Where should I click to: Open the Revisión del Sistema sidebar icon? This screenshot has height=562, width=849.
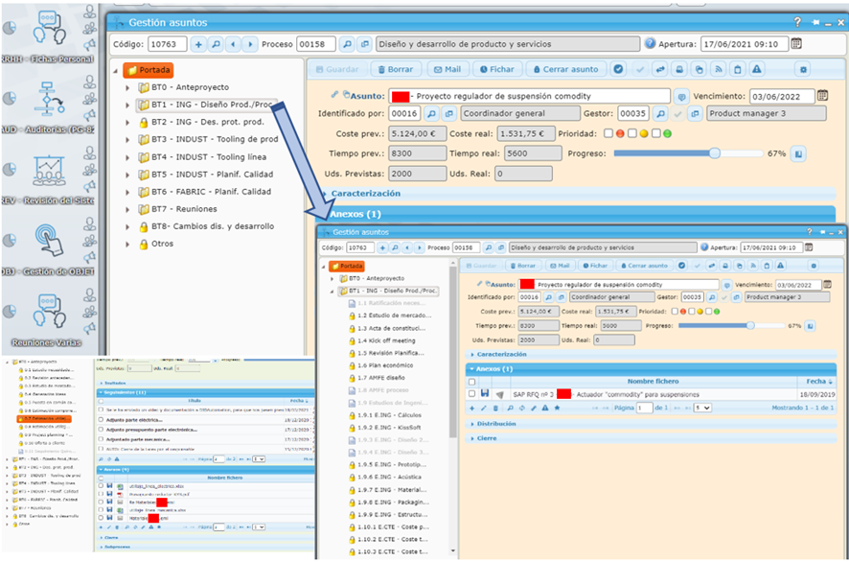click(x=49, y=170)
